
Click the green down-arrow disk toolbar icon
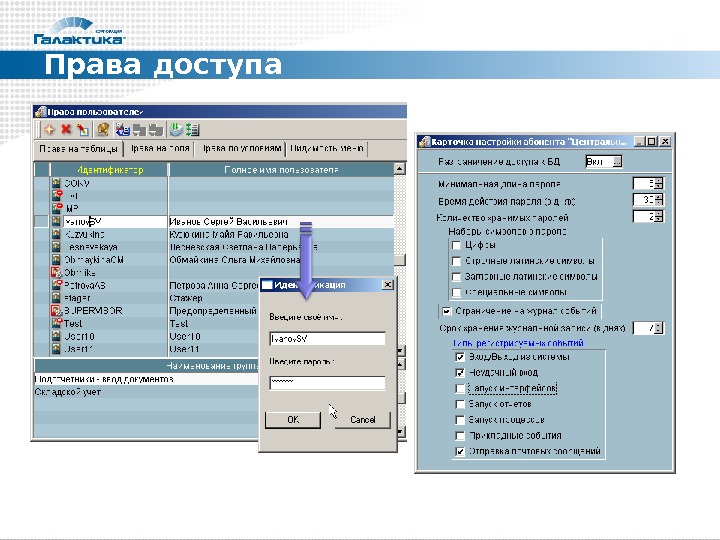(x=176, y=130)
